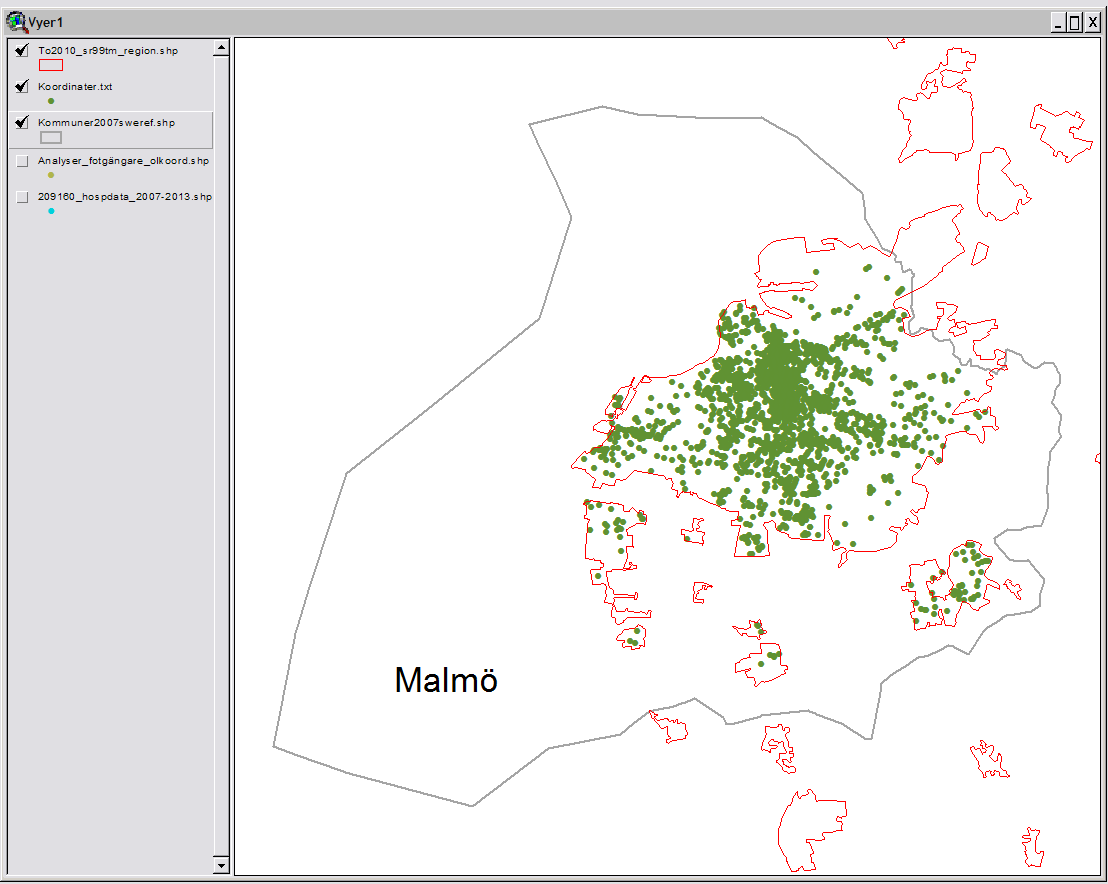Click the gray rectangle symbol of Kommuner2007sweref

click(x=51, y=137)
